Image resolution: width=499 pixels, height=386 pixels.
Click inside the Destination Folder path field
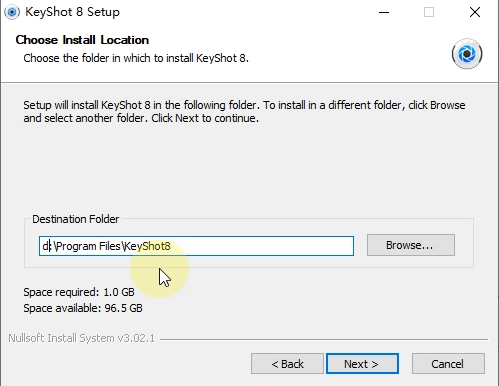pyautogui.click(x=196, y=246)
